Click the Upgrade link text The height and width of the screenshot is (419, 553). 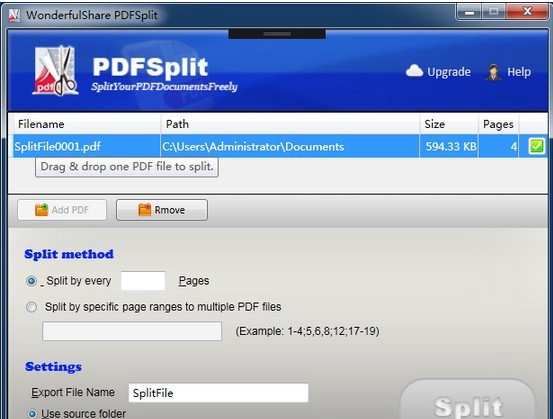[449, 72]
